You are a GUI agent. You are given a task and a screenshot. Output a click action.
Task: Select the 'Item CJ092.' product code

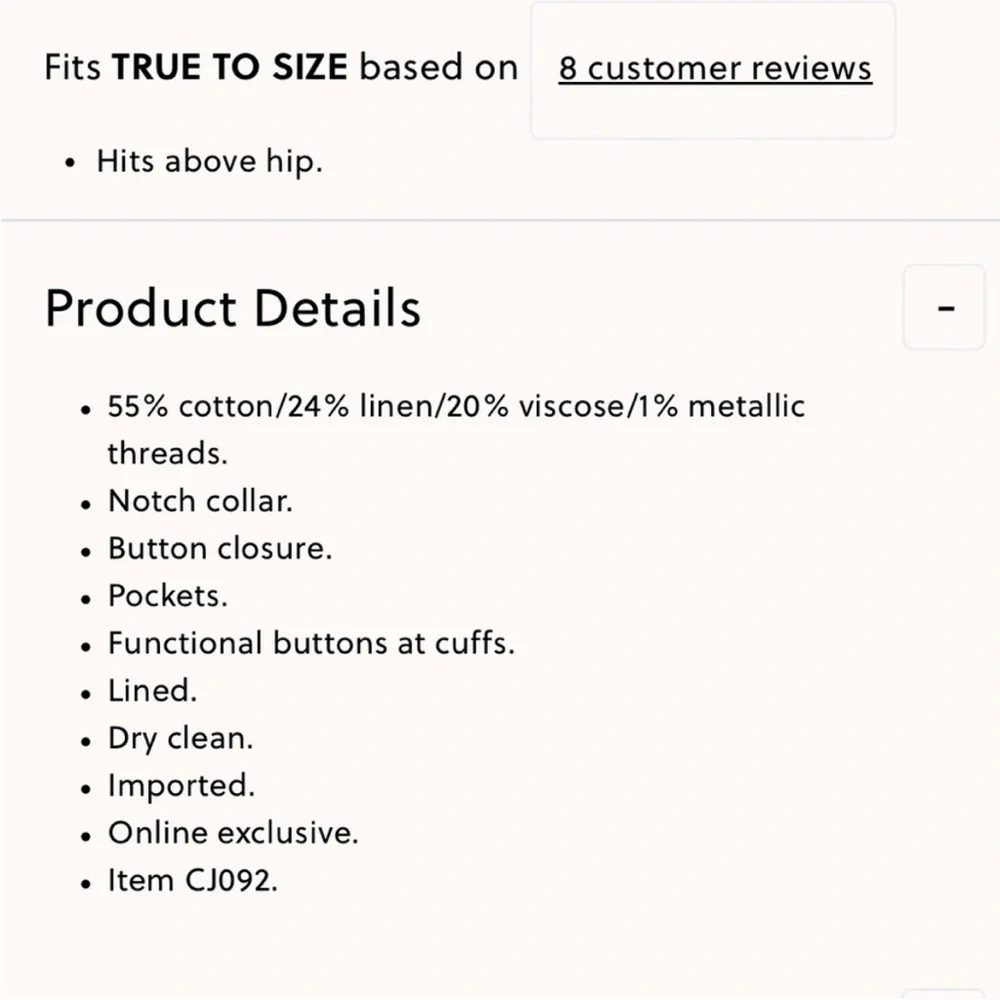(193, 881)
